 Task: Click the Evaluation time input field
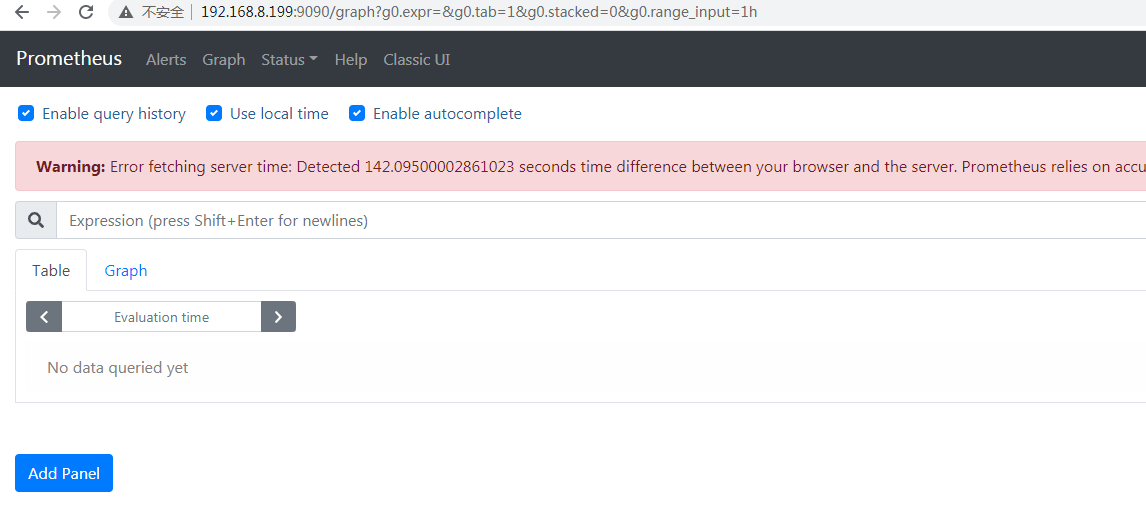(x=162, y=316)
